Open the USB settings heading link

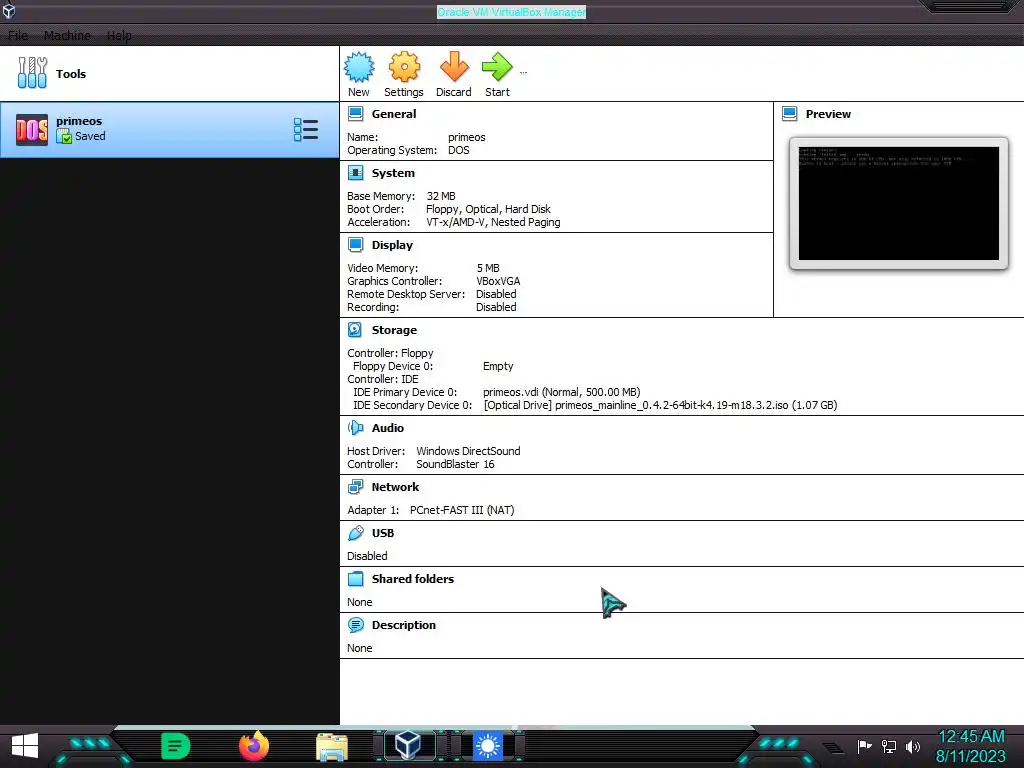(x=383, y=533)
